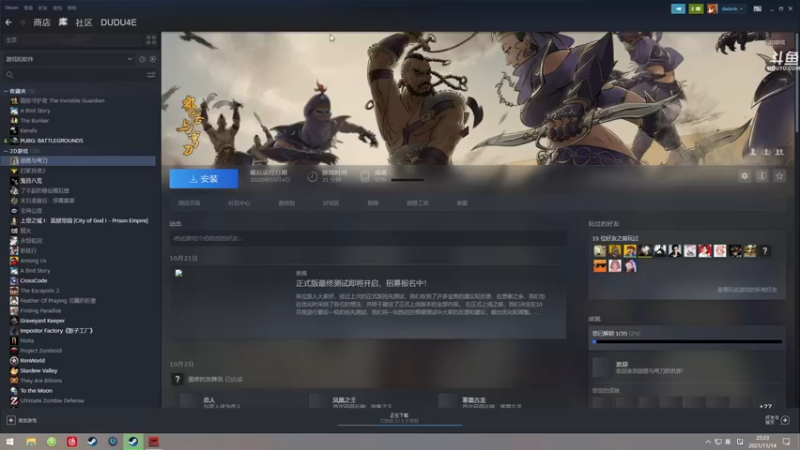The width and height of the screenshot is (800, 450).
Task: Open the 库 library tab
Action: click(63, 22)
